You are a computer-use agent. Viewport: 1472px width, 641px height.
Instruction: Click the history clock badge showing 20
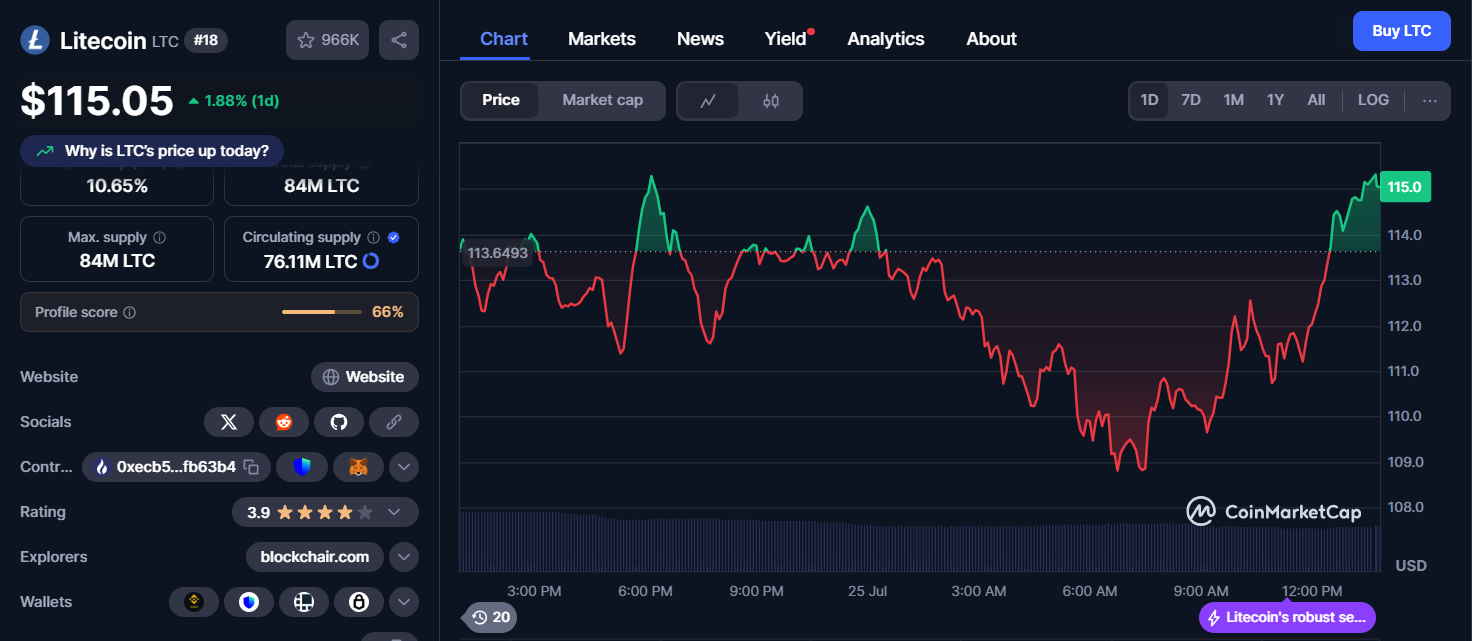[x=490, y=617]
